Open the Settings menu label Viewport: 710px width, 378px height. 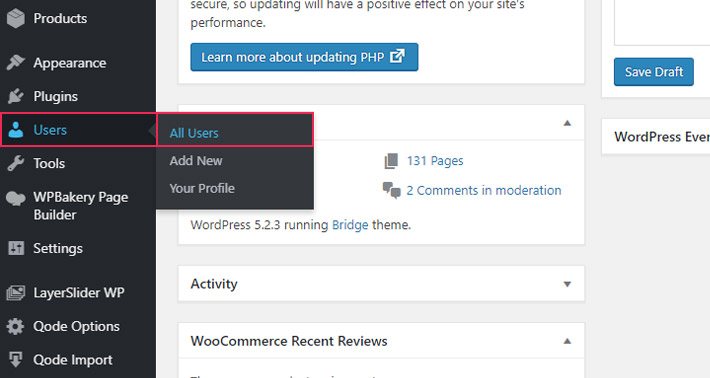click(x=58, y=249)
